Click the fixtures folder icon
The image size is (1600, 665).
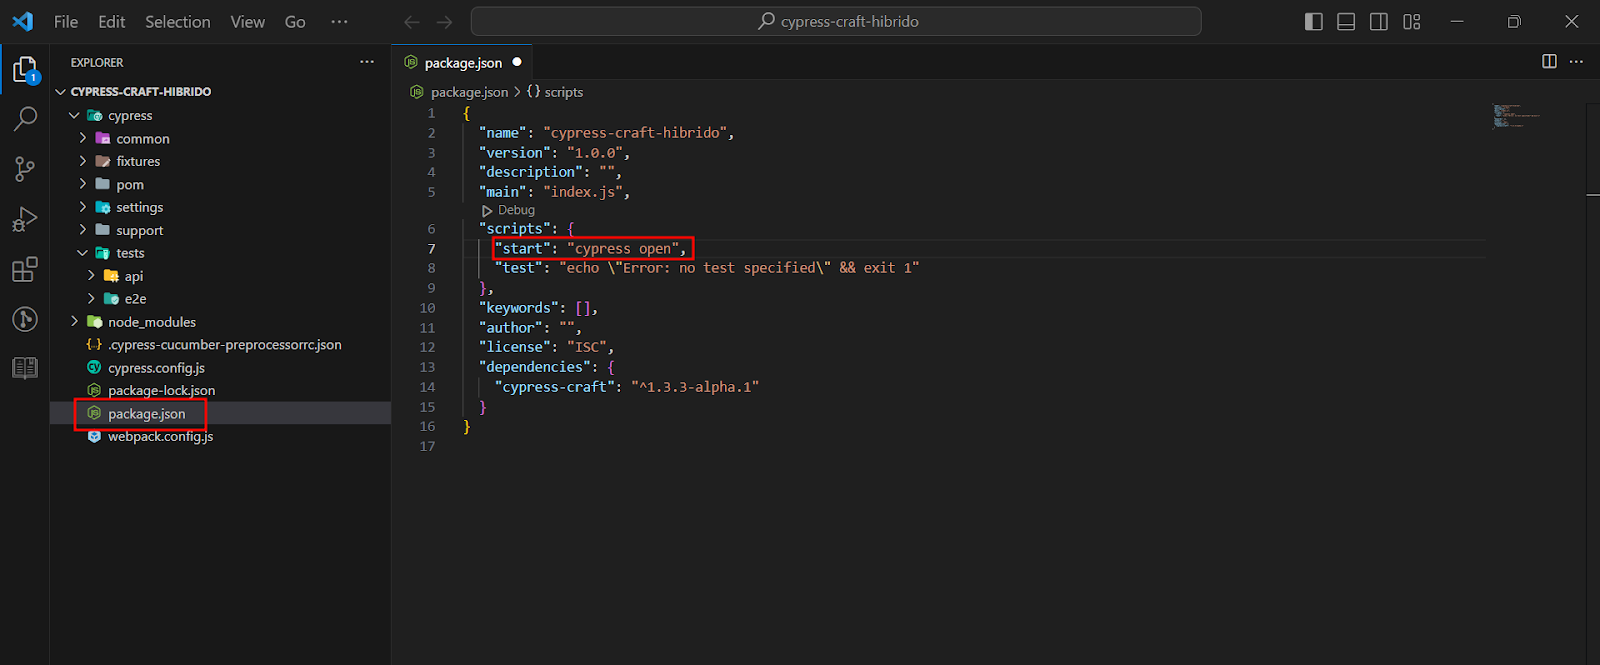click(103, 161)
